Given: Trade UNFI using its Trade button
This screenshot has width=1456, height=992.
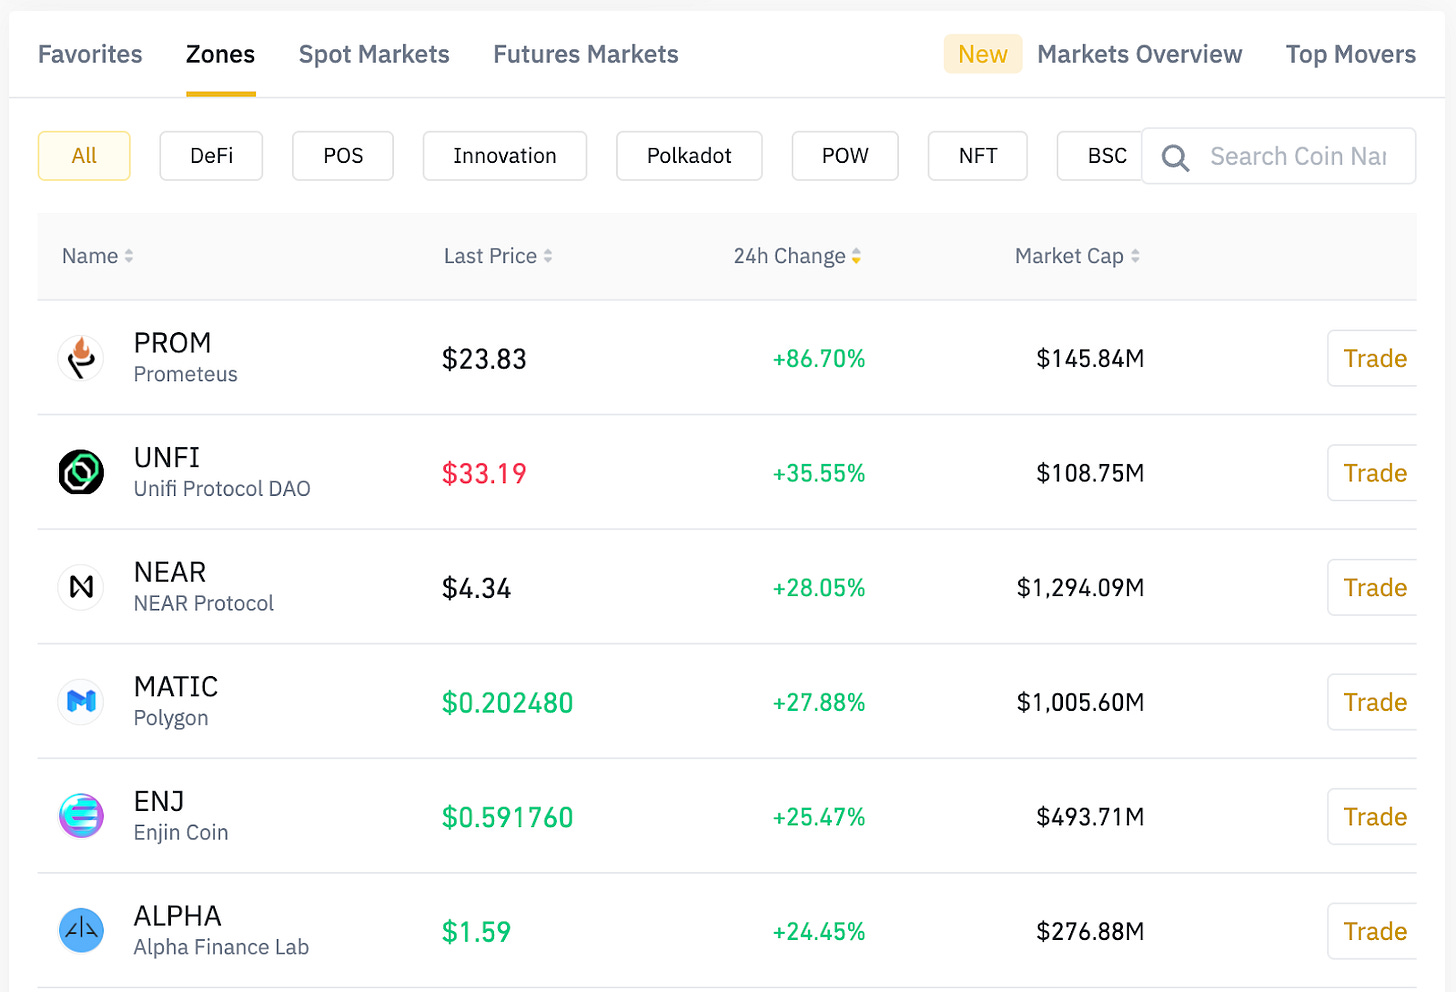Looking at the screenshot, I should click(x=1374, y=473).
